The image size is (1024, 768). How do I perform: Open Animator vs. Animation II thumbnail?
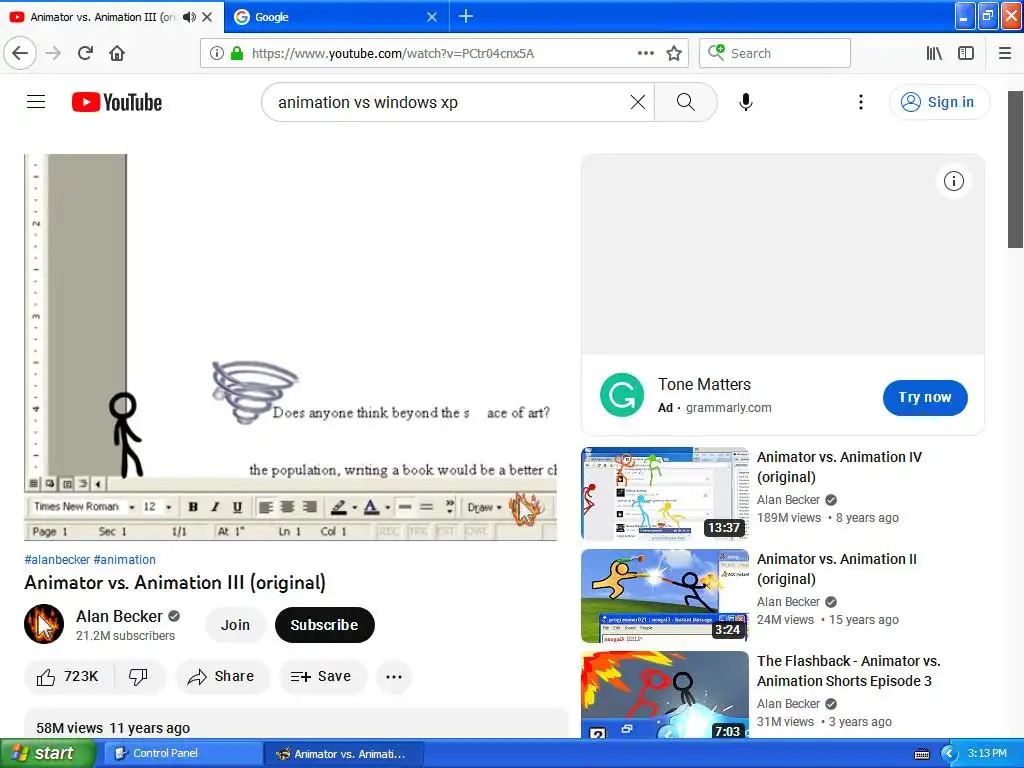click(x=665, y=596)
